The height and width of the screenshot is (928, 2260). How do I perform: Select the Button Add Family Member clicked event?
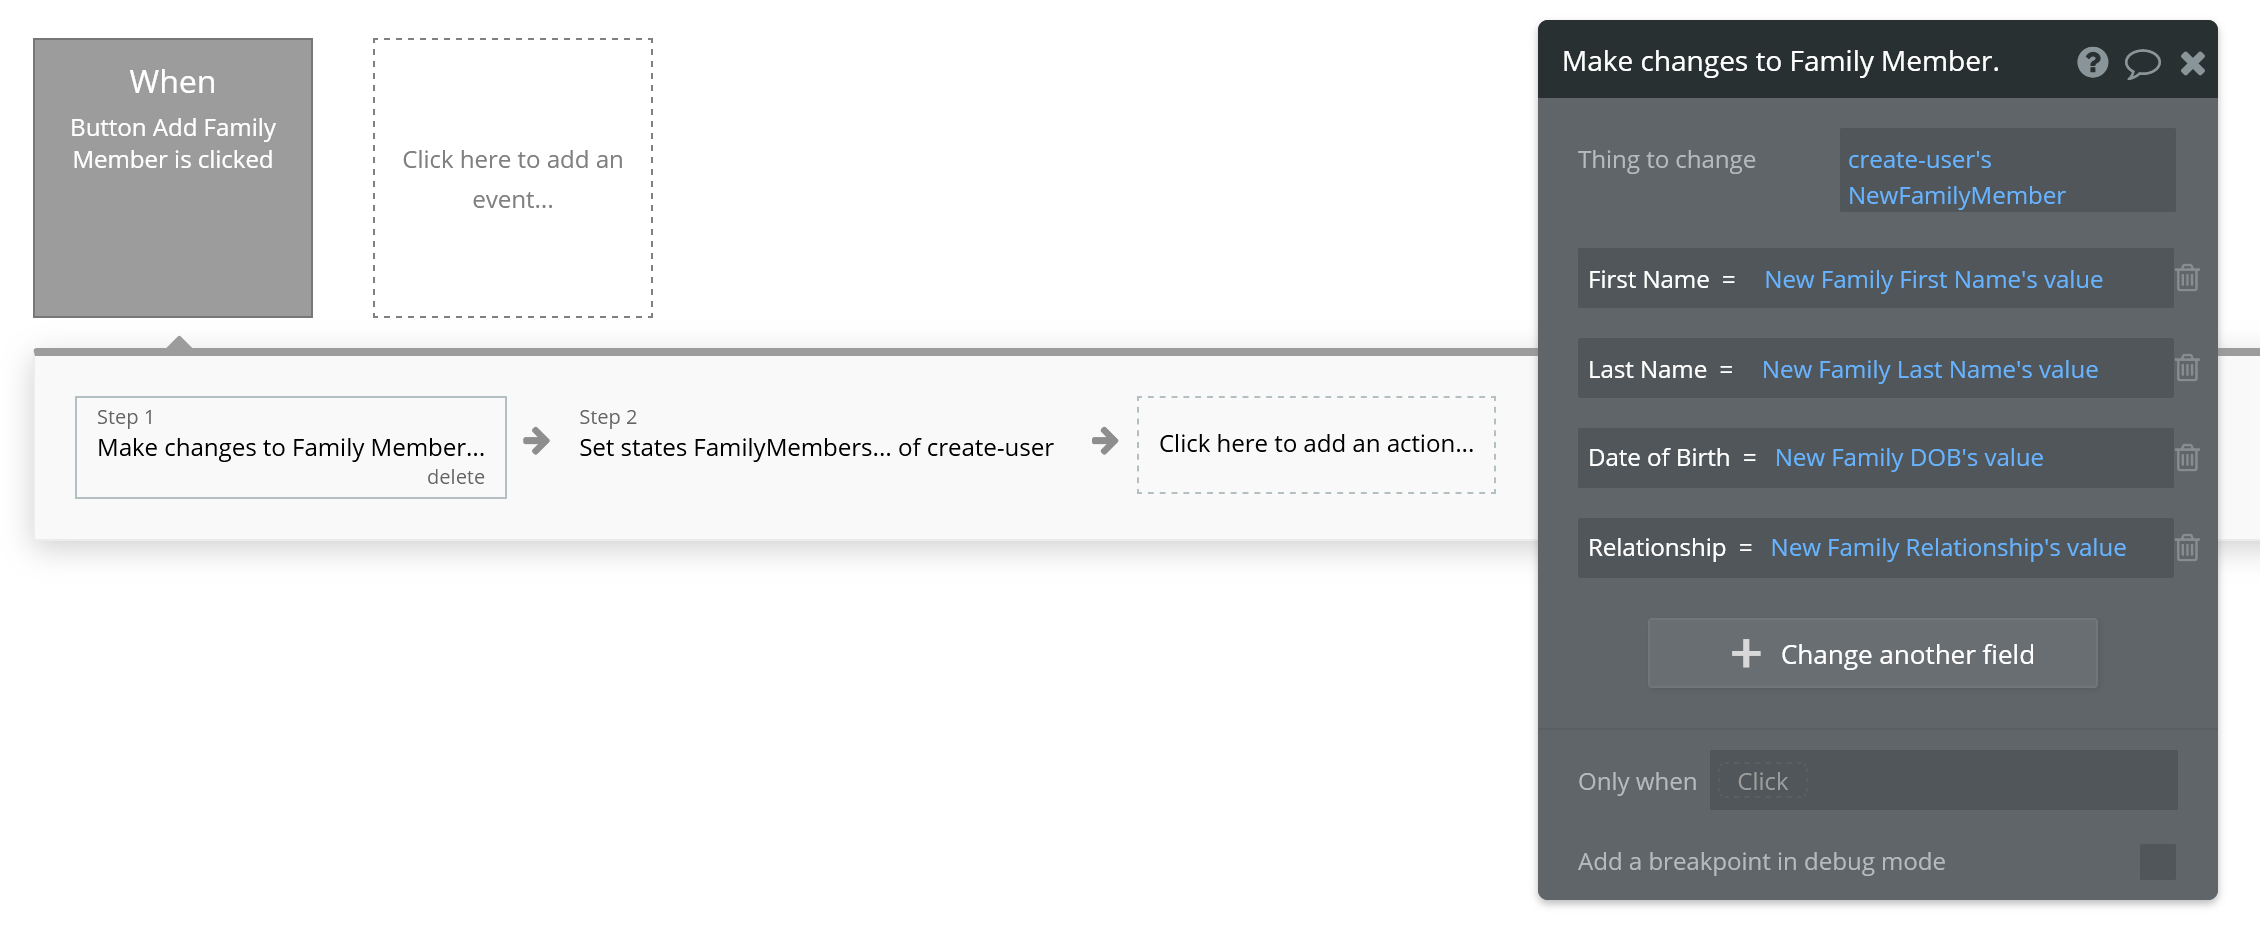173,178
